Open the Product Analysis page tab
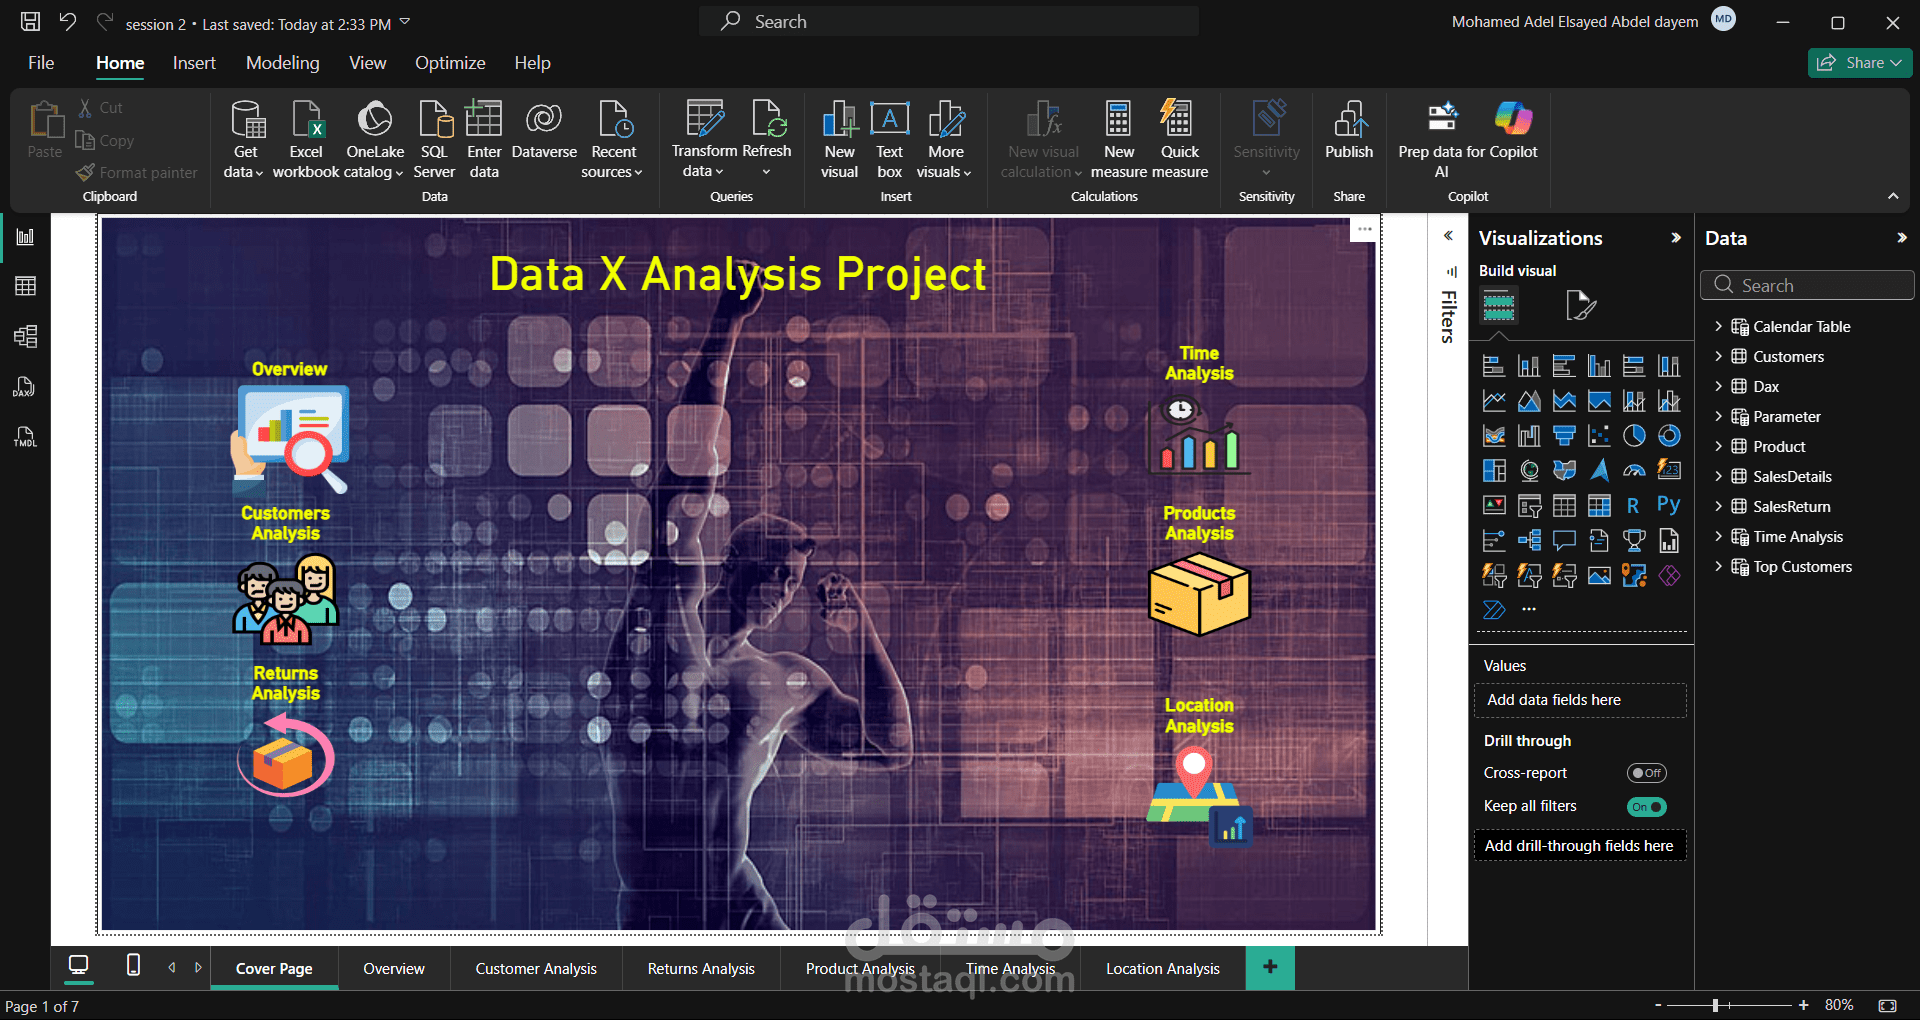 (859, 967)
